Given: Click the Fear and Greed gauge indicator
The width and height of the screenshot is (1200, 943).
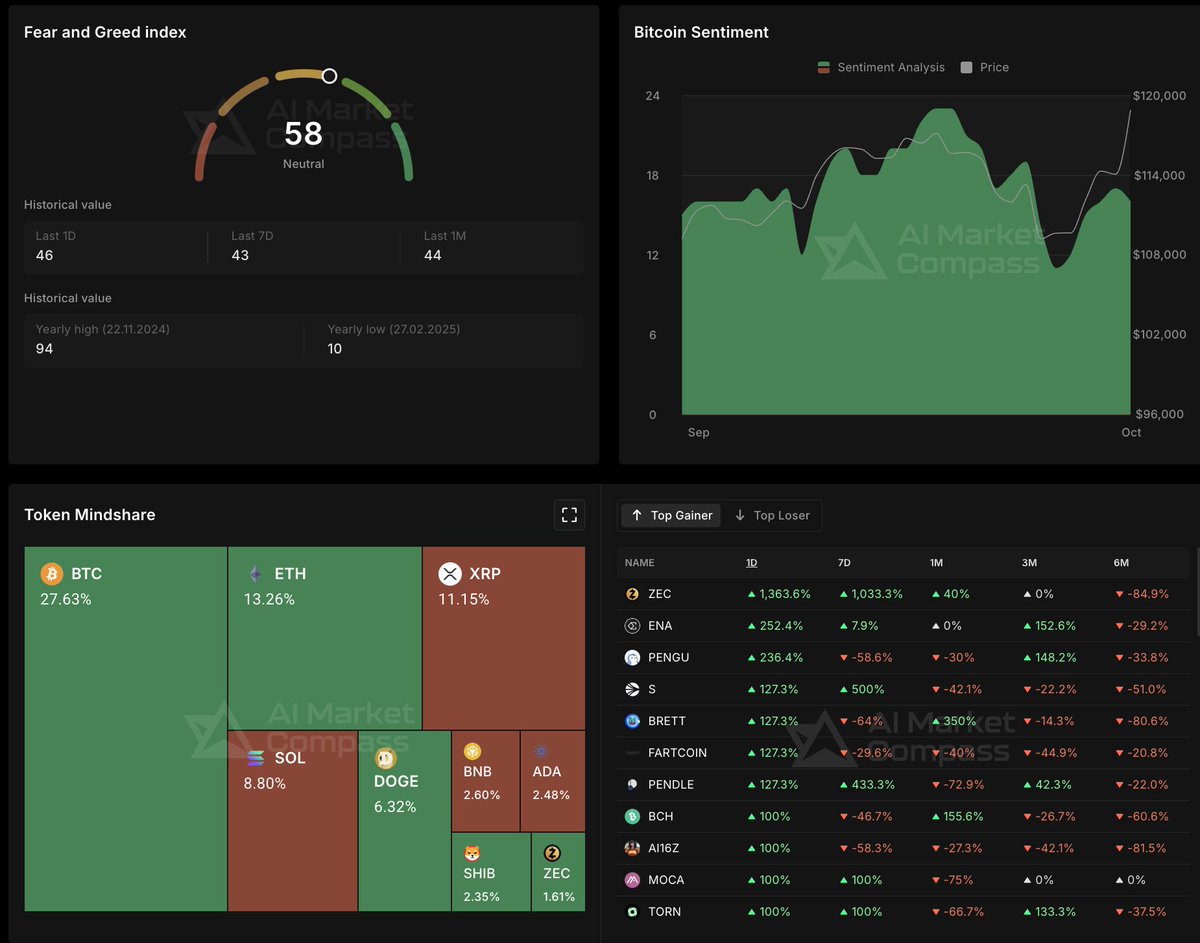Looking at the screenshot, I should [x=329, y=76].
